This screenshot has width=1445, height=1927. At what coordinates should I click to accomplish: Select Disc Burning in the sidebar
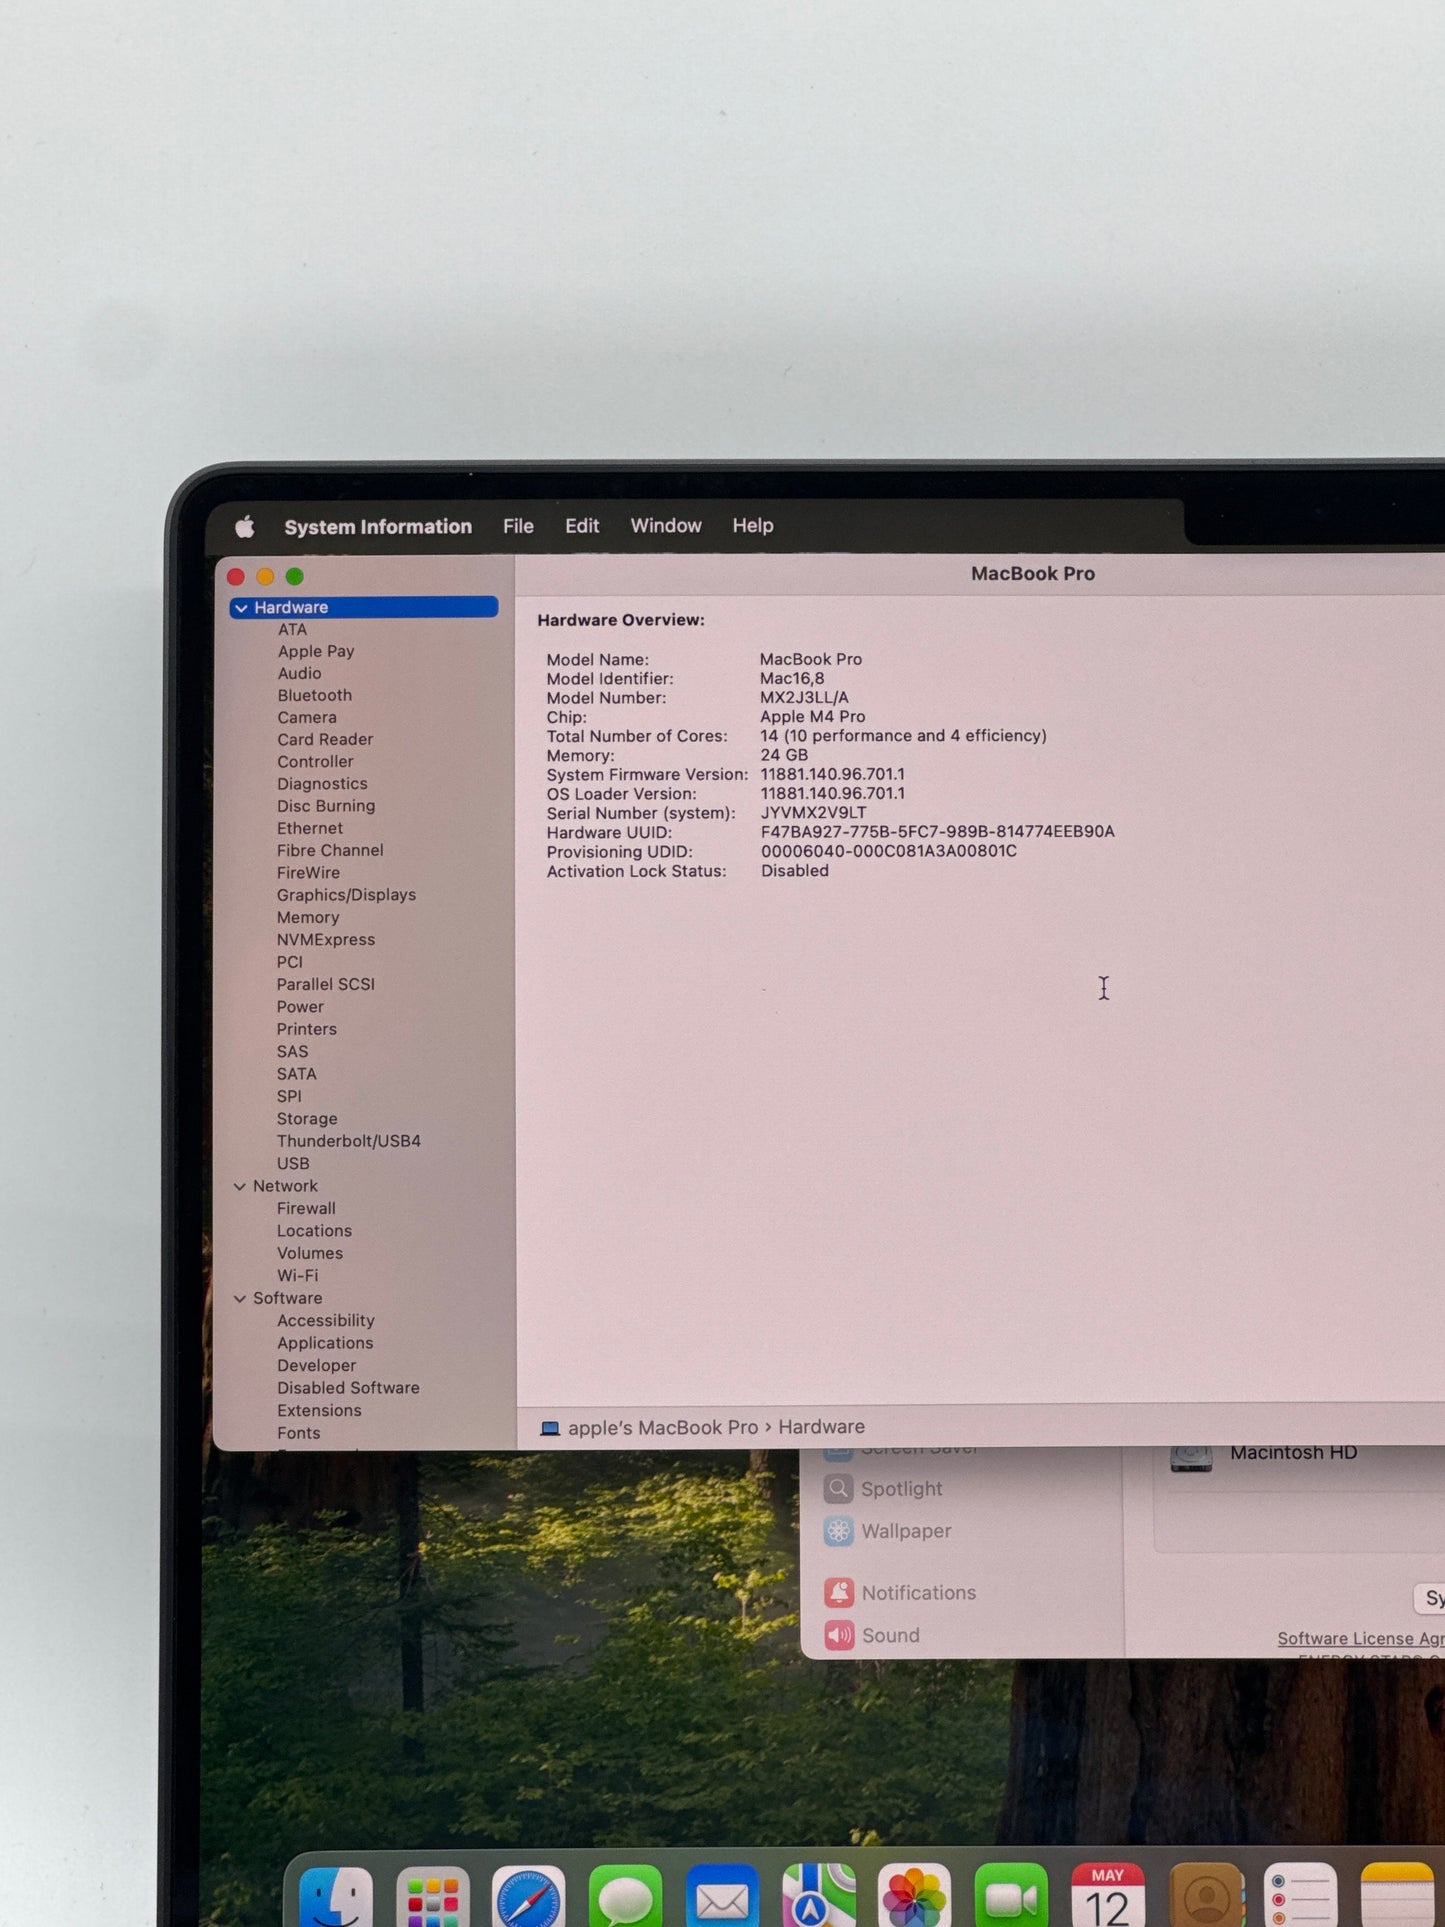(x=326, y=807)
